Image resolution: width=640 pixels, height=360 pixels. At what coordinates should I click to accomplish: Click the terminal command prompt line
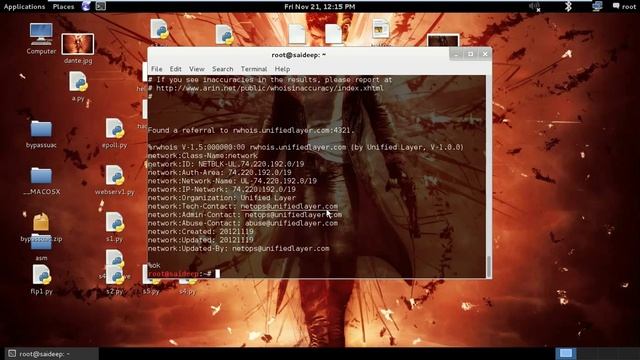coord(184,273)
